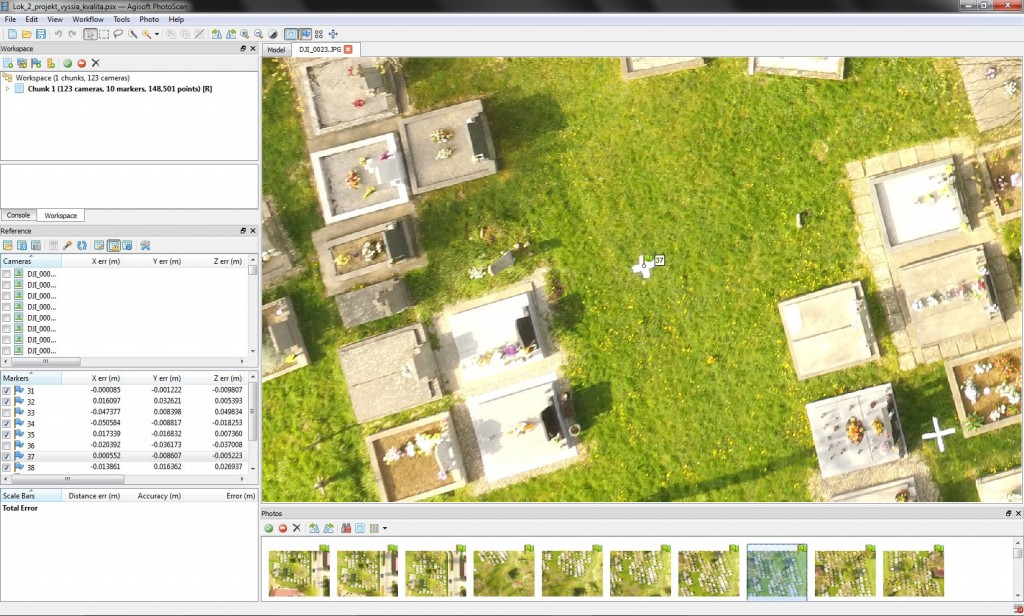Click the Save project toolbar icon
The width and height of the screenshot is (1024, 616).
pos(40,34)
